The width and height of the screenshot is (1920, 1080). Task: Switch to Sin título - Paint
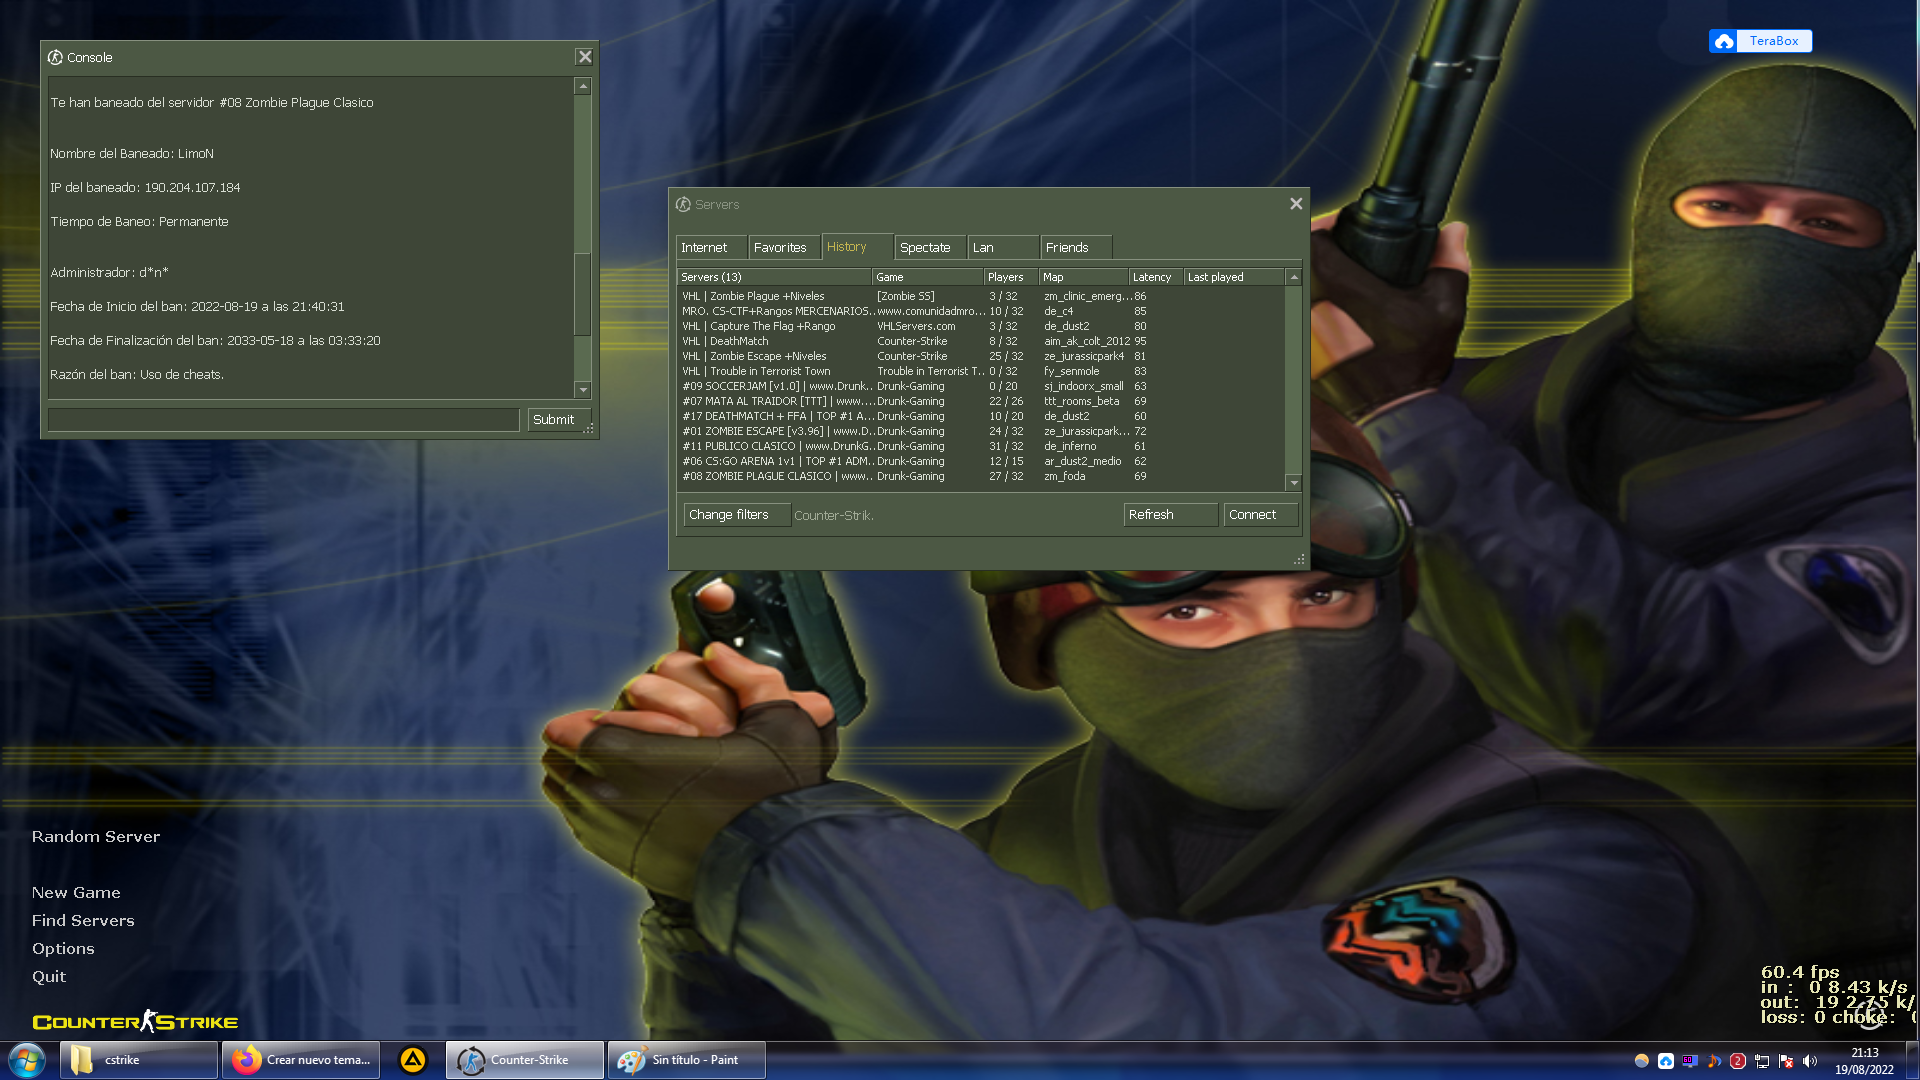(687, 1060)
